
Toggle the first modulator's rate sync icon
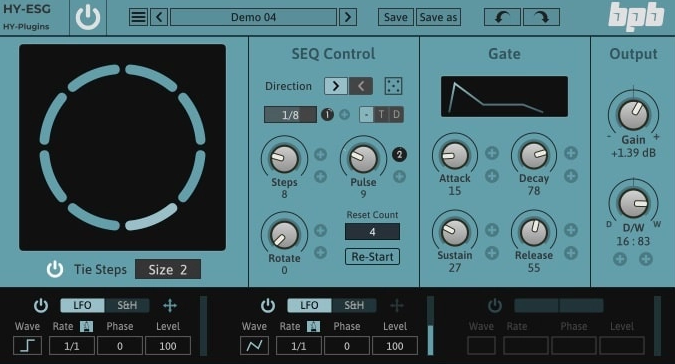click(87, 327)
